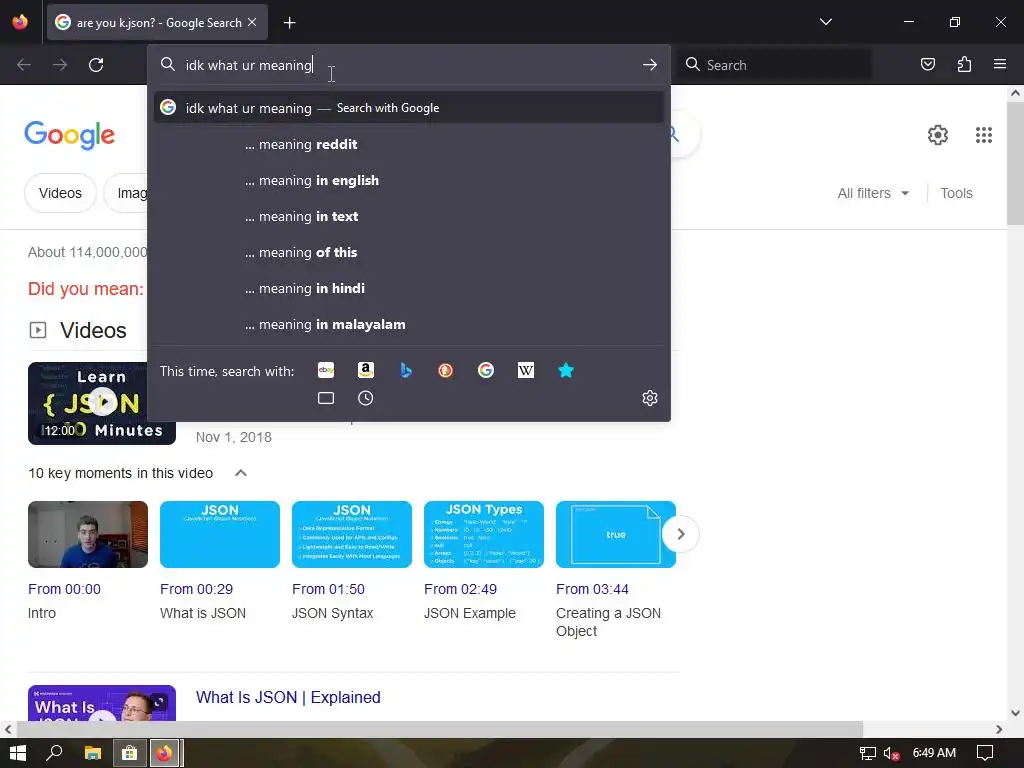The width and height of the screenshot is (1024, 768).
Task: Click the 'What Is JSON' video thumbnail
Action: pos(102,703)
